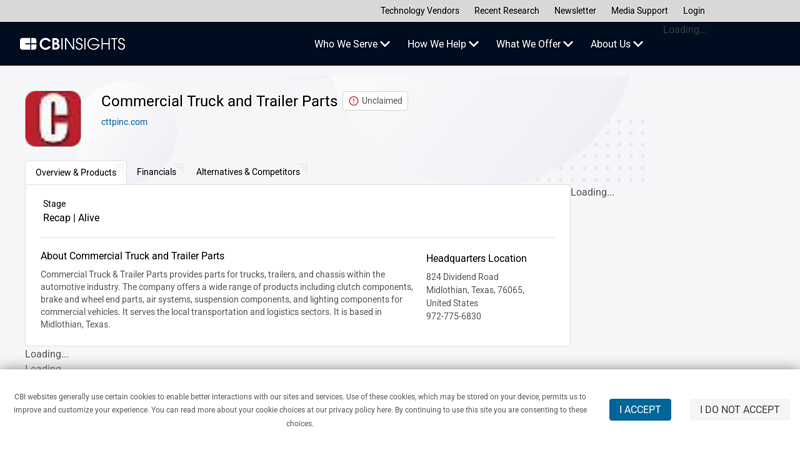Screen dimensions: 800x450
Task: Switch to Alternatives & Competitors tab
Action: pos(248,172)
